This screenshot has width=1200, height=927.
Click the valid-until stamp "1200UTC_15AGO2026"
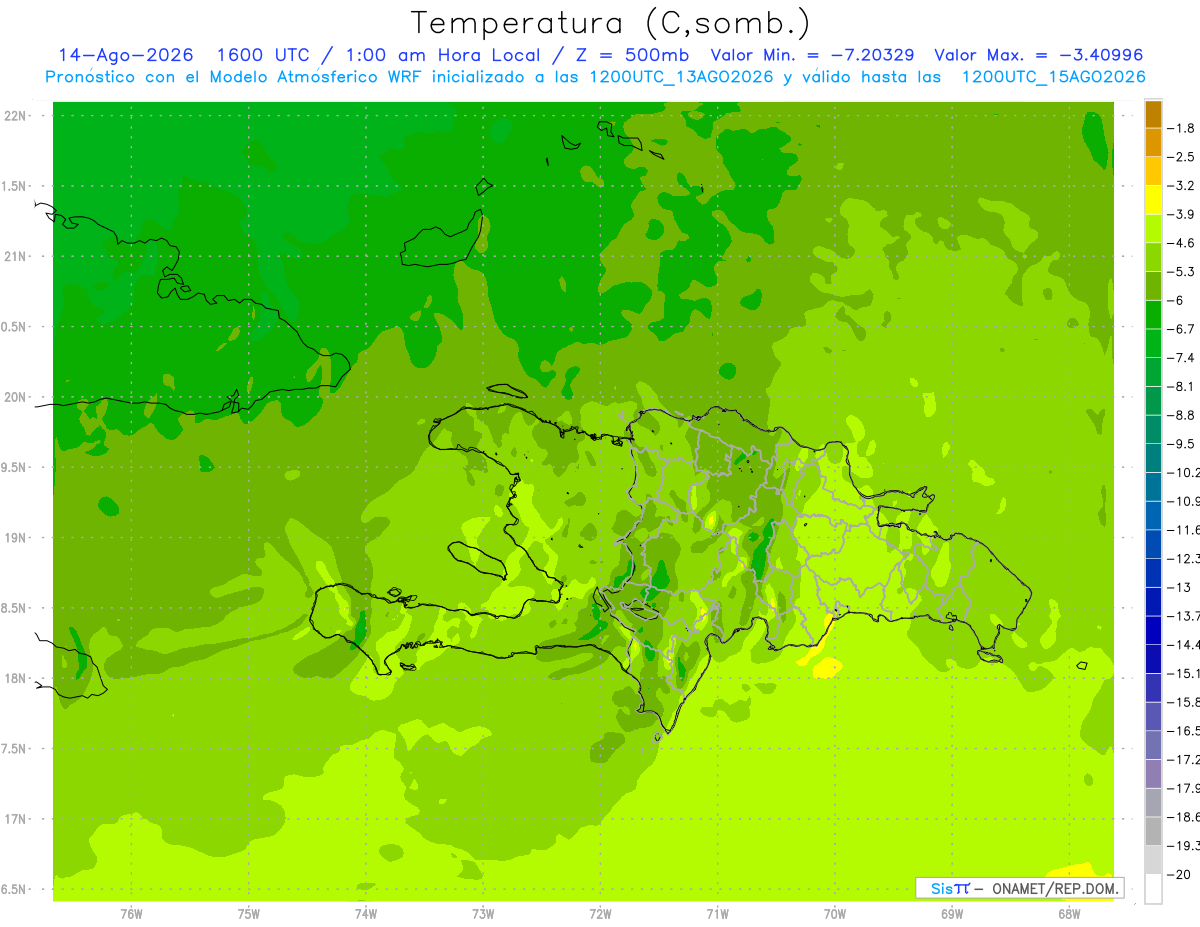pos(1053,77)
